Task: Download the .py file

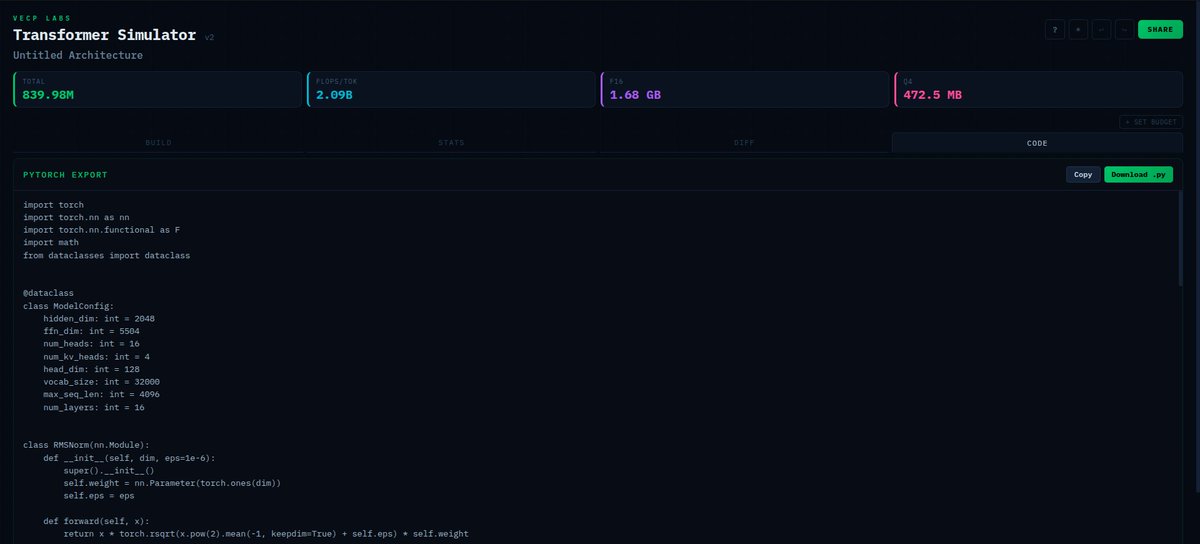Action: (1138, 174)
